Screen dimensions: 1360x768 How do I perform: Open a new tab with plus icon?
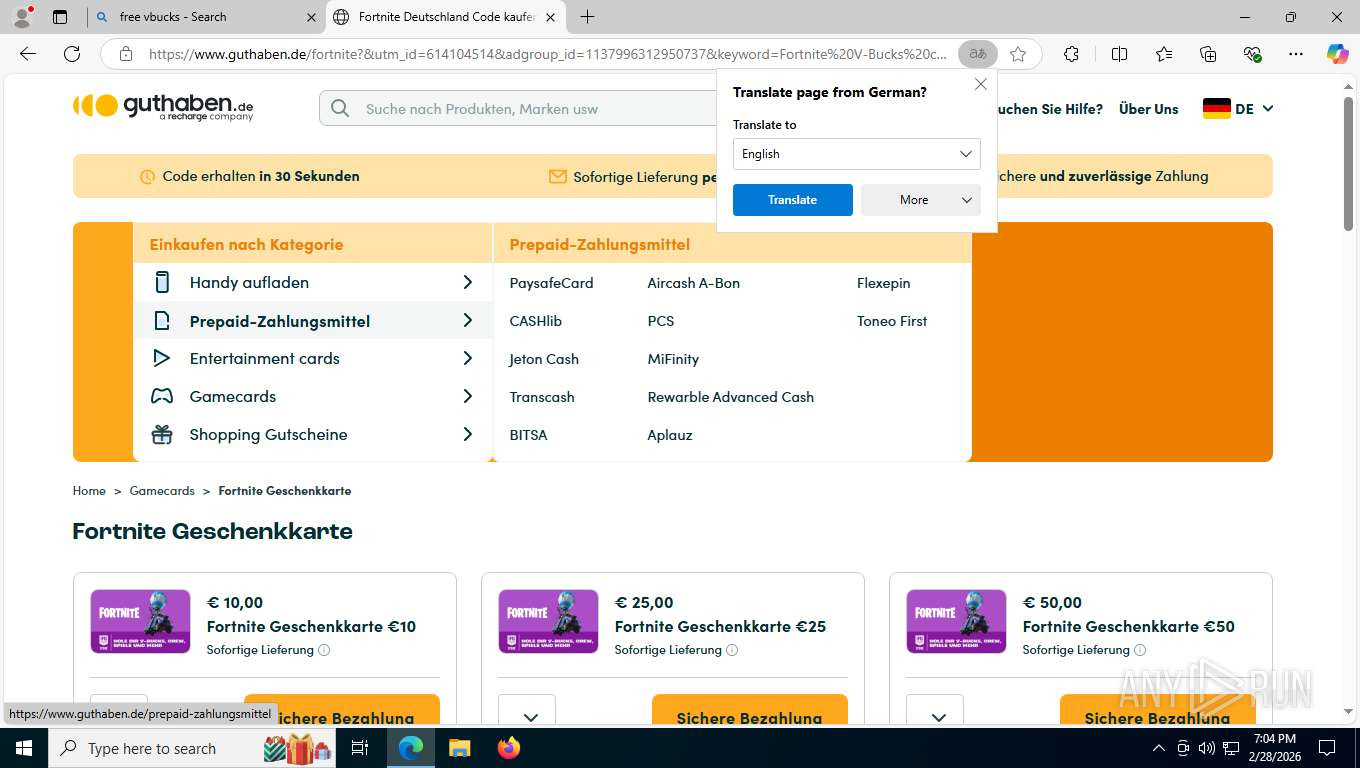(587, 17)
